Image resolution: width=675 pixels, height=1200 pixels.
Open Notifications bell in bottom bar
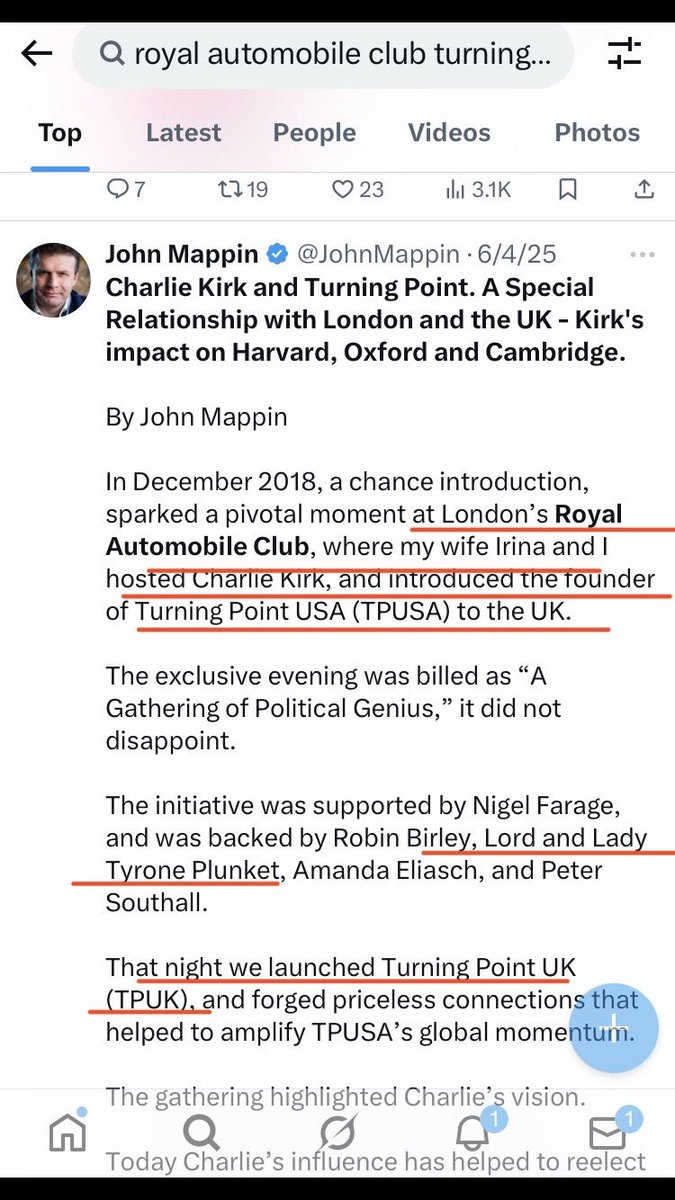click(473, 1132)
